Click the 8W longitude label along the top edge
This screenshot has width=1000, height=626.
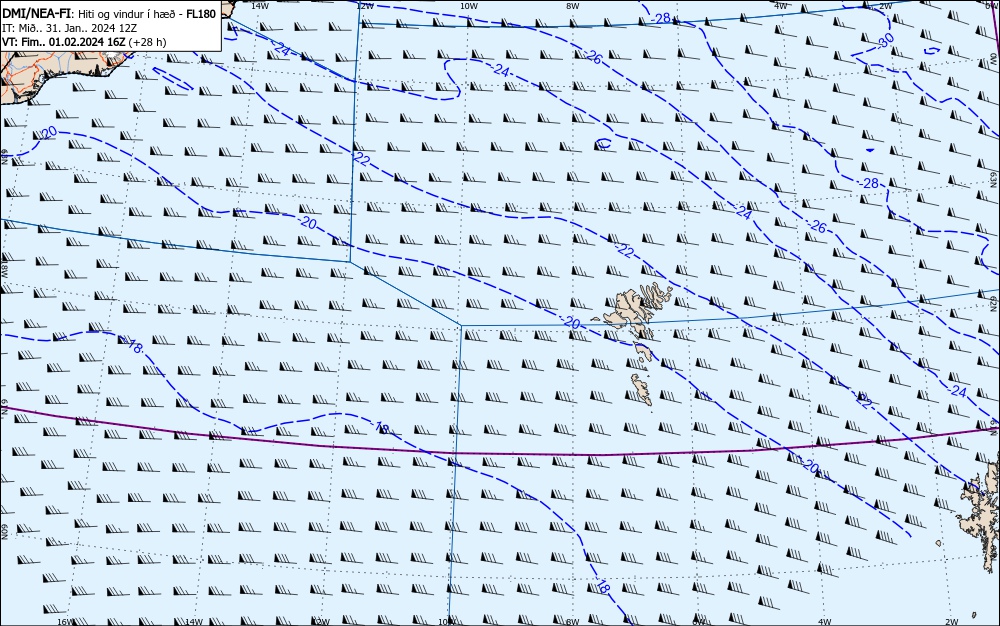(x=572, y=5)
